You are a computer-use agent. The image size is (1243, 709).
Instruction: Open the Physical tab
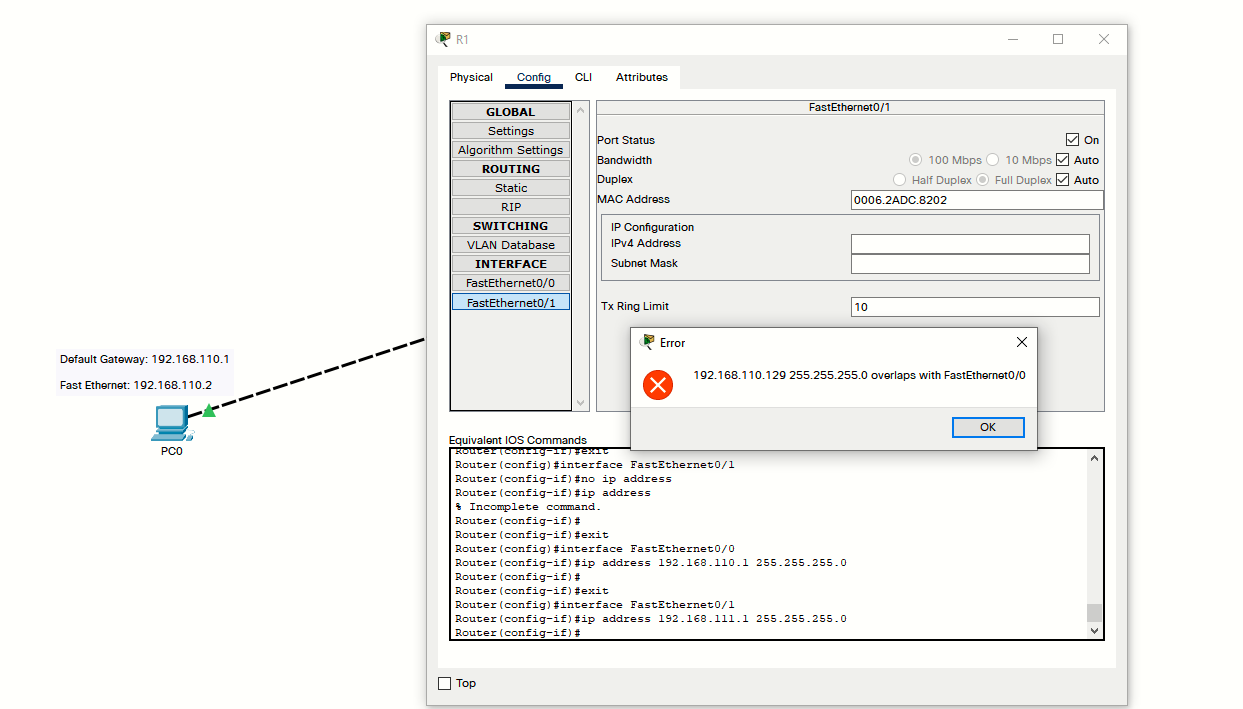(471, 77)
